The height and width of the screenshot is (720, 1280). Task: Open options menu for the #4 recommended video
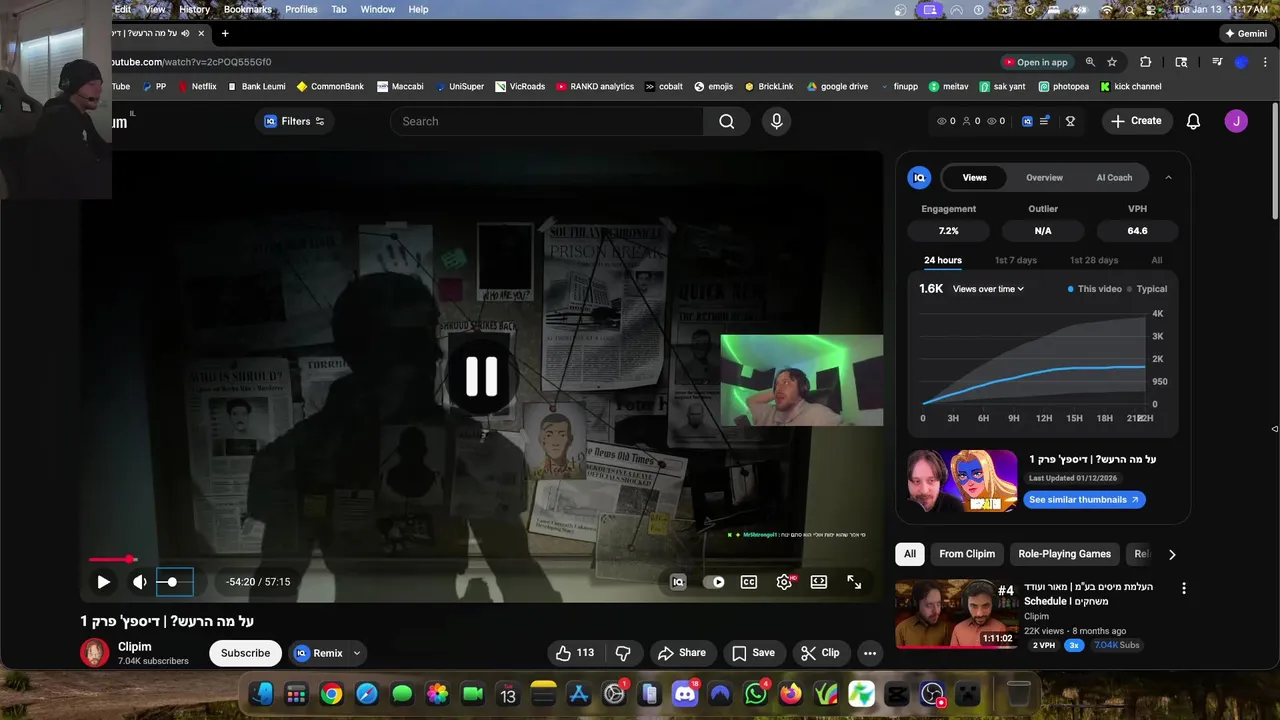(x=1184, y=589)
